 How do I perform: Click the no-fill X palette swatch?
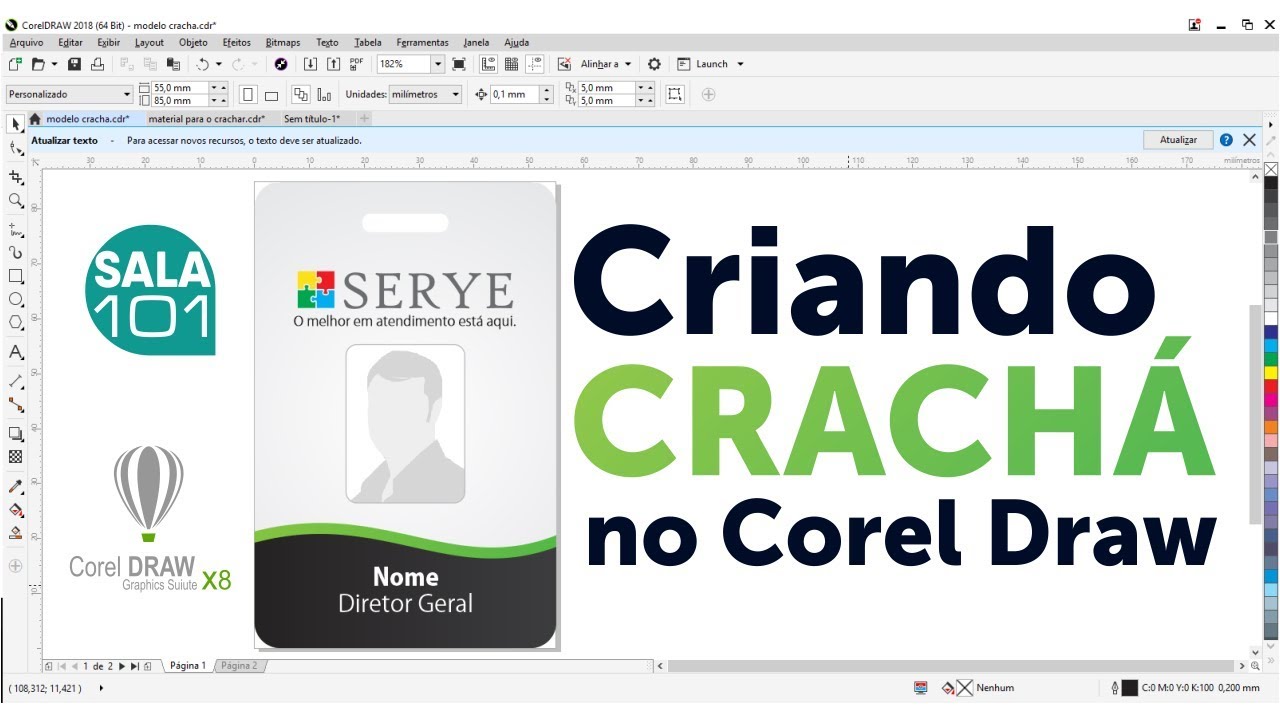[1271, 169]
